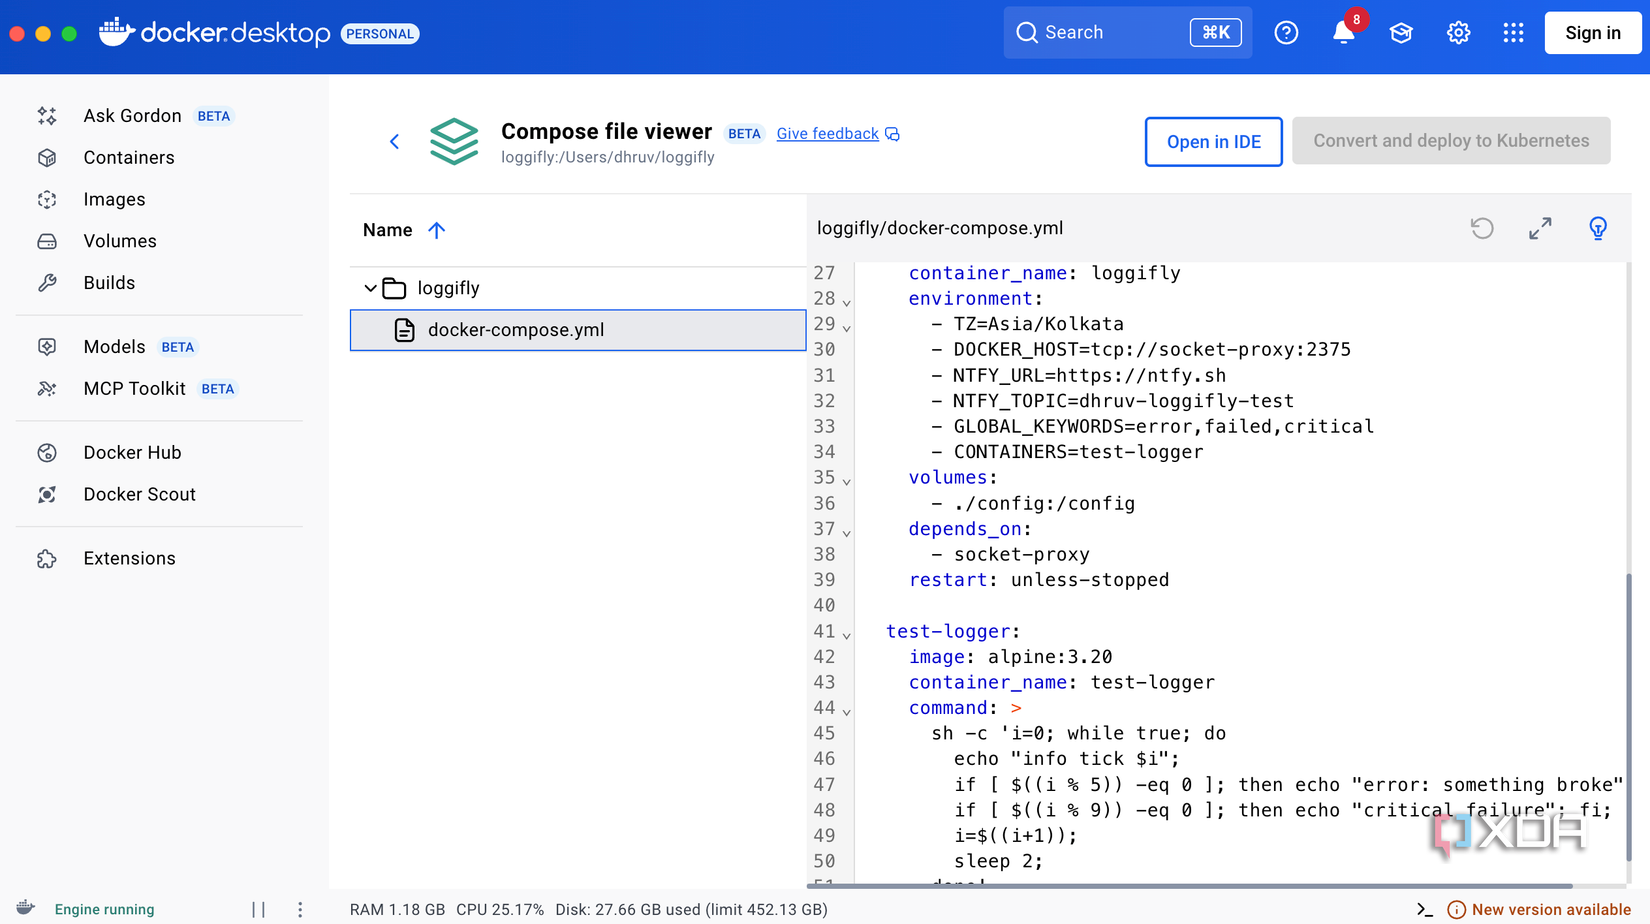The height and width of the screenshot is (924, 1650).
Task: Click the notifications bell icon
Action: (1343, 33)
